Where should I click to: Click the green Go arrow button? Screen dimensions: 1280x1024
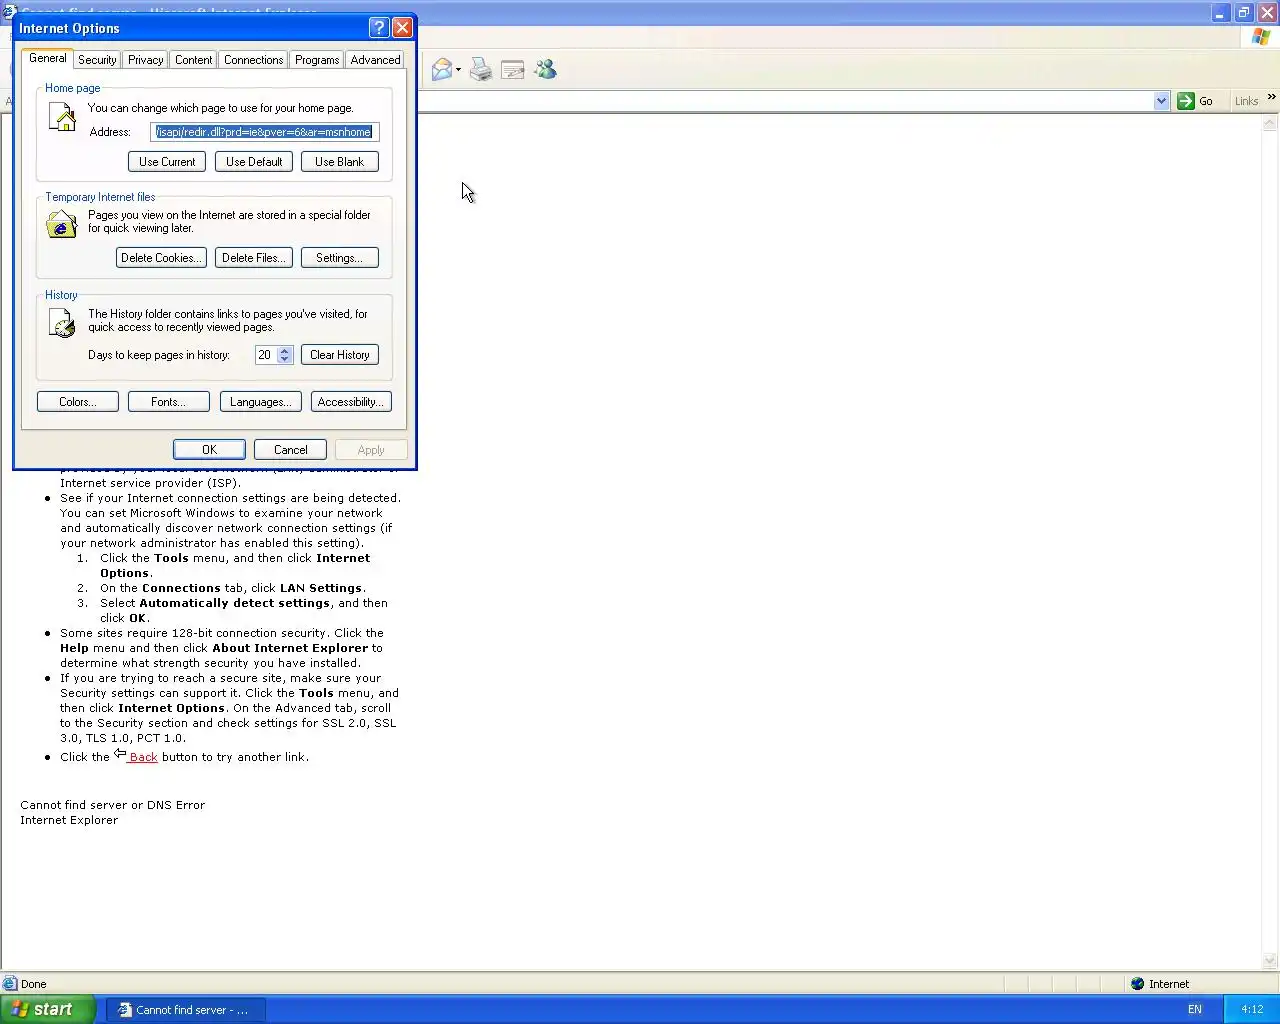coord(1186,101)
